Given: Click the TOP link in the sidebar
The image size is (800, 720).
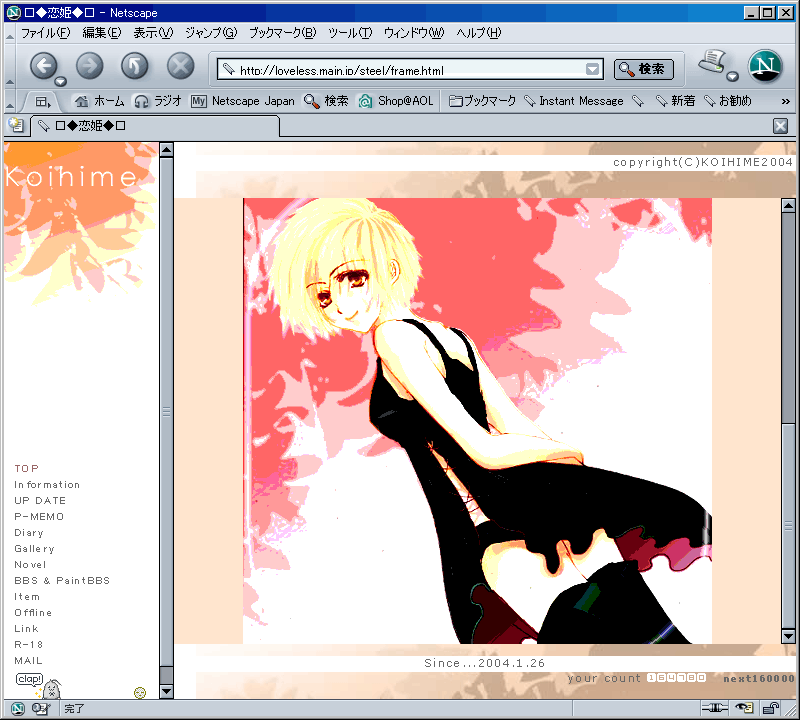Looking at the screenshot, I should (x=27, y=468).
